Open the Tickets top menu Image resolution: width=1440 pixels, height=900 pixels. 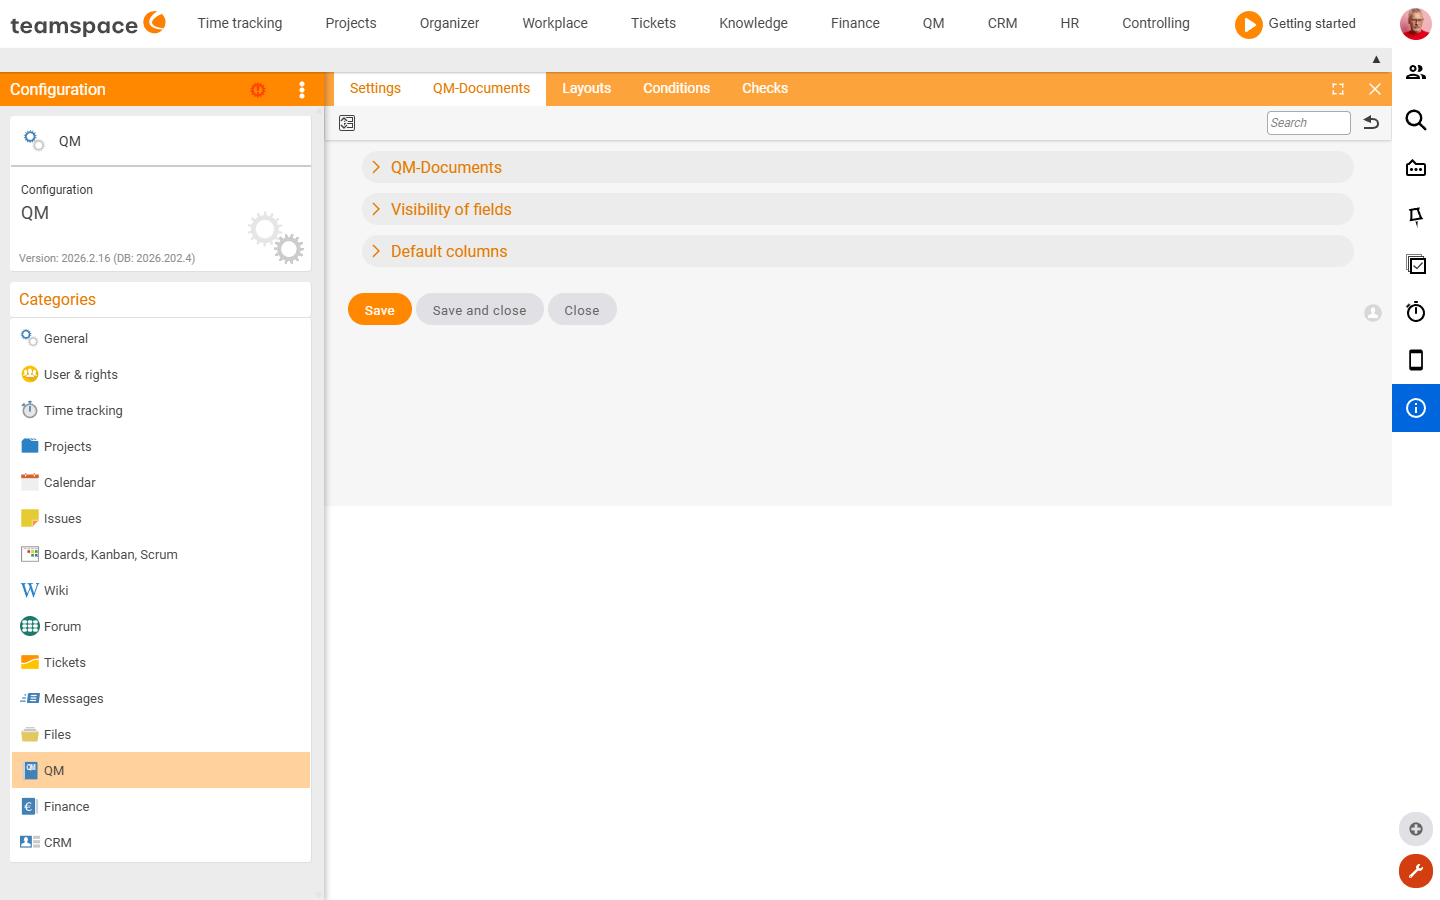tap(653, 23)
